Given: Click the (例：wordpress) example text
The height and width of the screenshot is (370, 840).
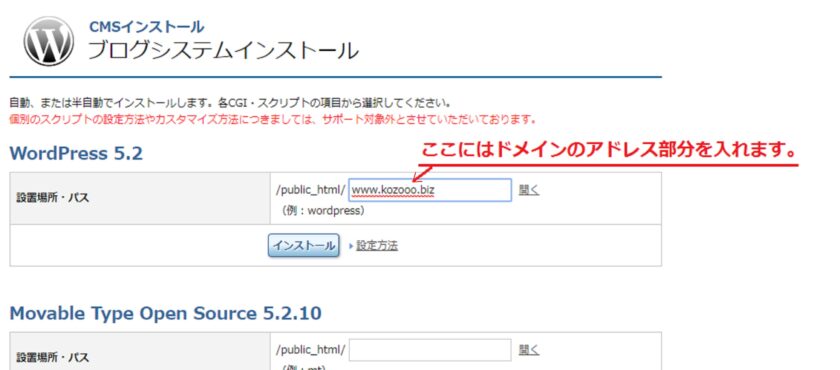Looking at the screenshot, I should [322, 211].
